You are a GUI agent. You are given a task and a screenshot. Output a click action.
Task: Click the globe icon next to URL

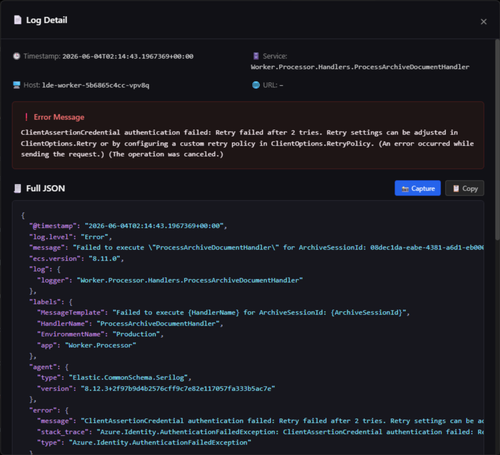tap(256, 85)
